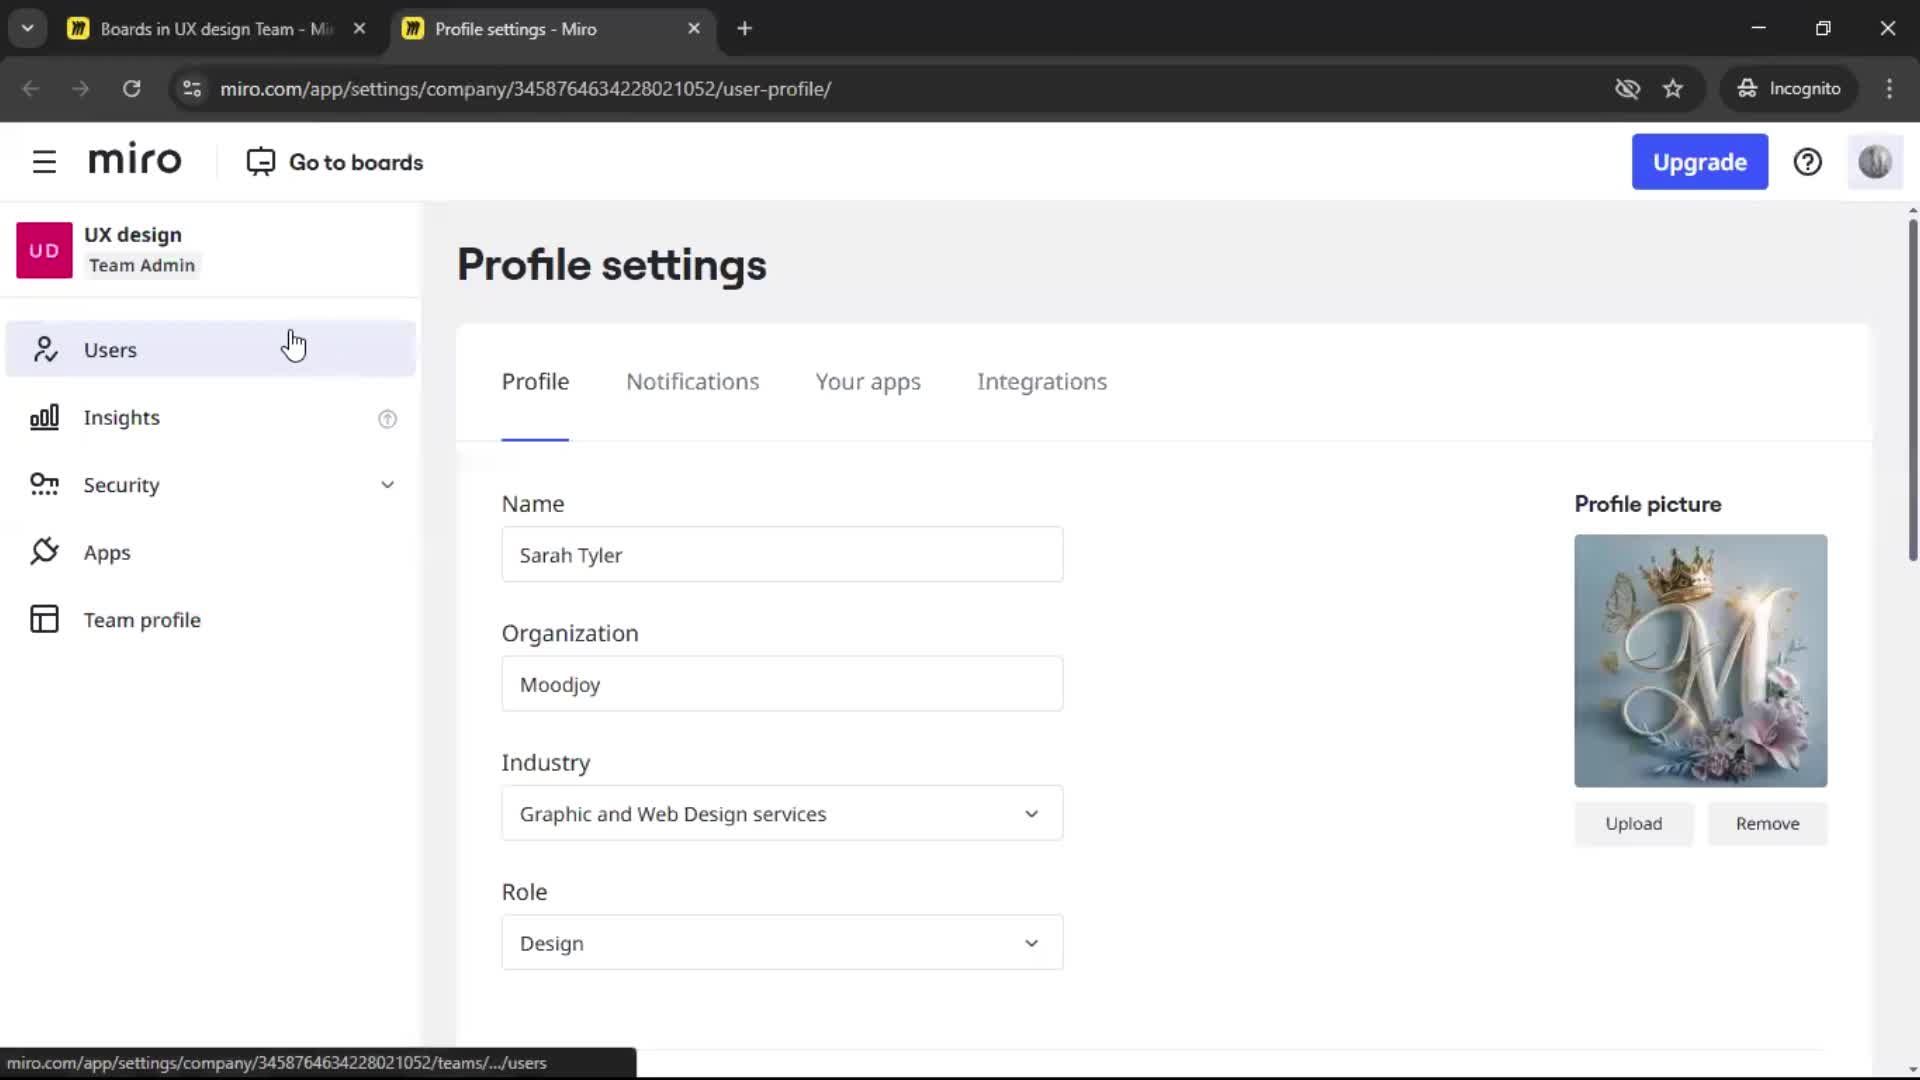Click the Insights upgrade arrow badge

point(387,418)
